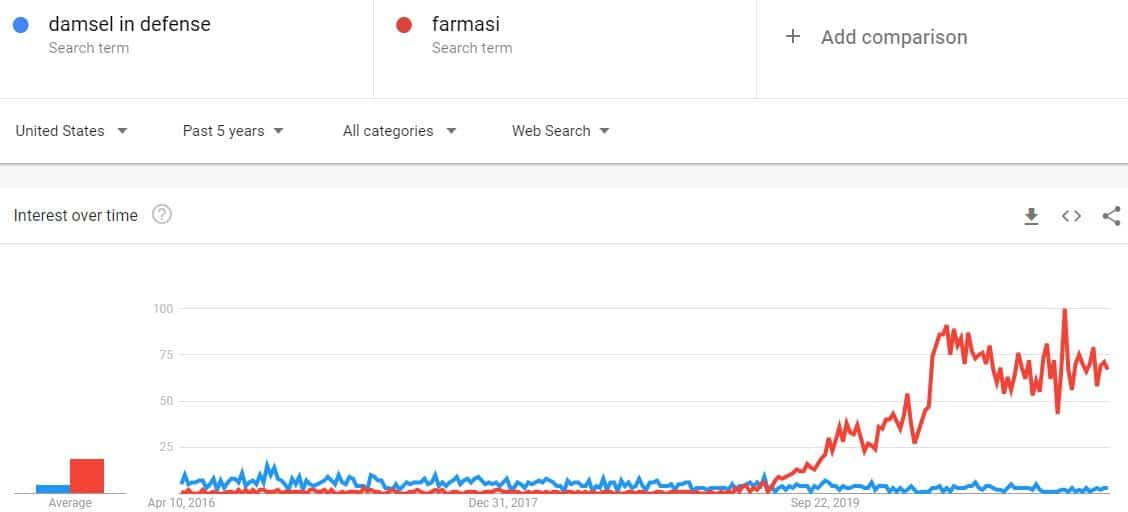Click the red Average bar for farmasi

87,475
